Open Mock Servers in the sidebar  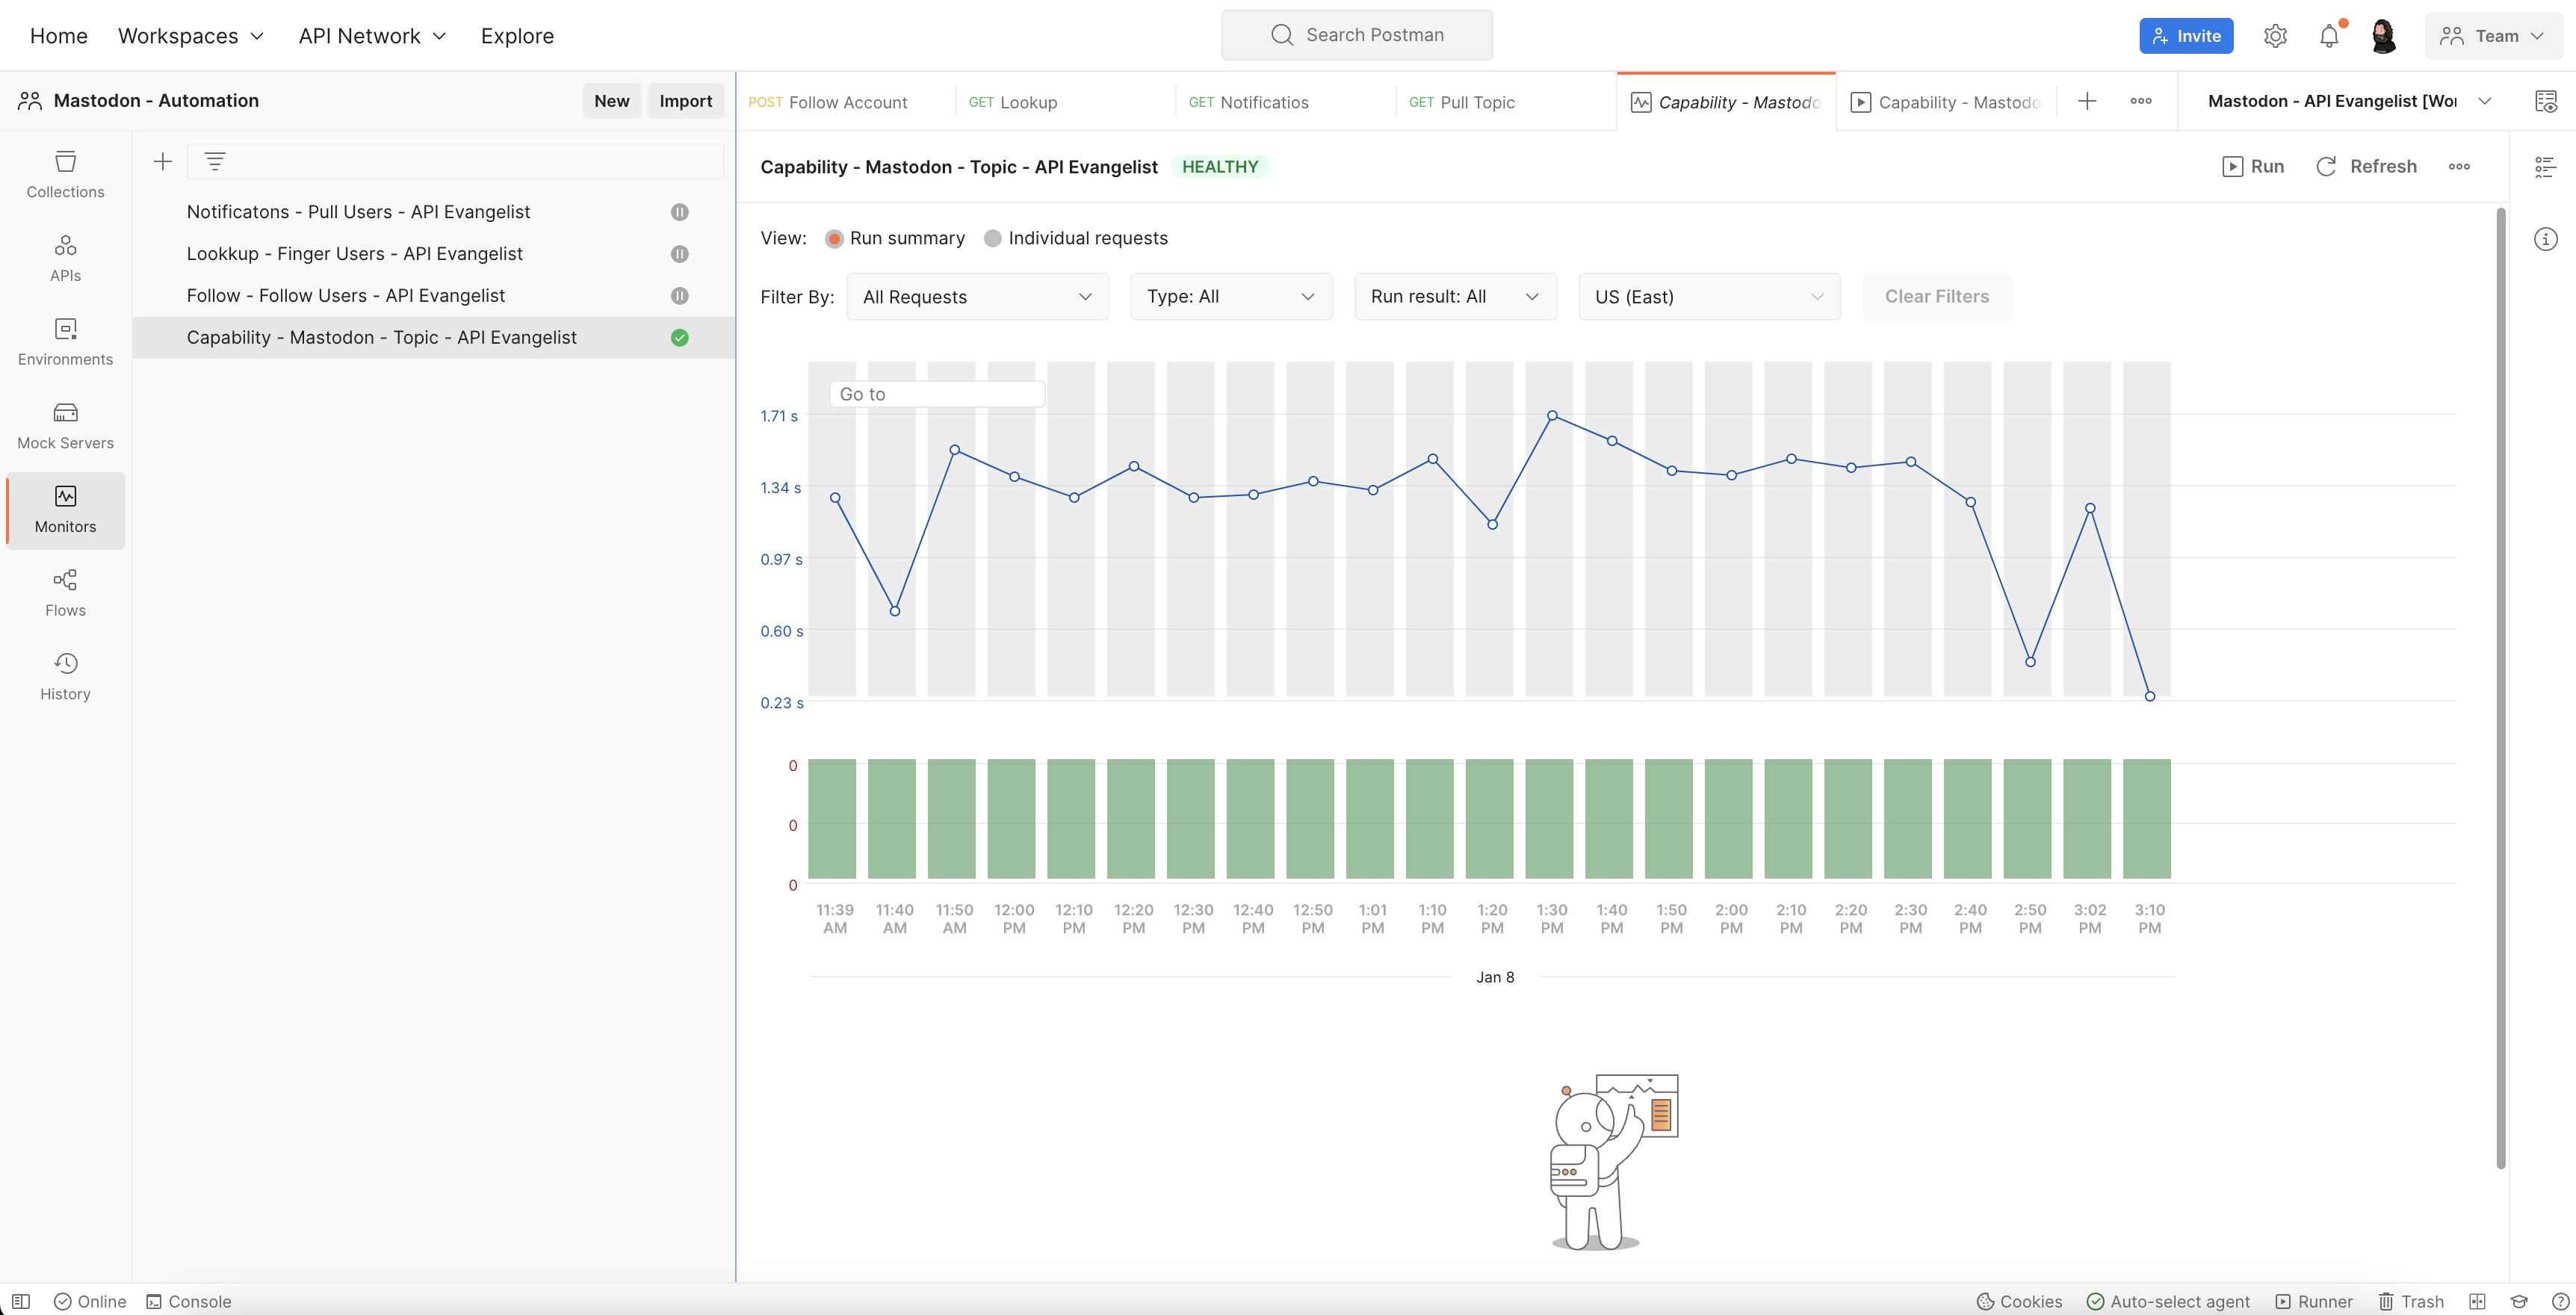65,426
